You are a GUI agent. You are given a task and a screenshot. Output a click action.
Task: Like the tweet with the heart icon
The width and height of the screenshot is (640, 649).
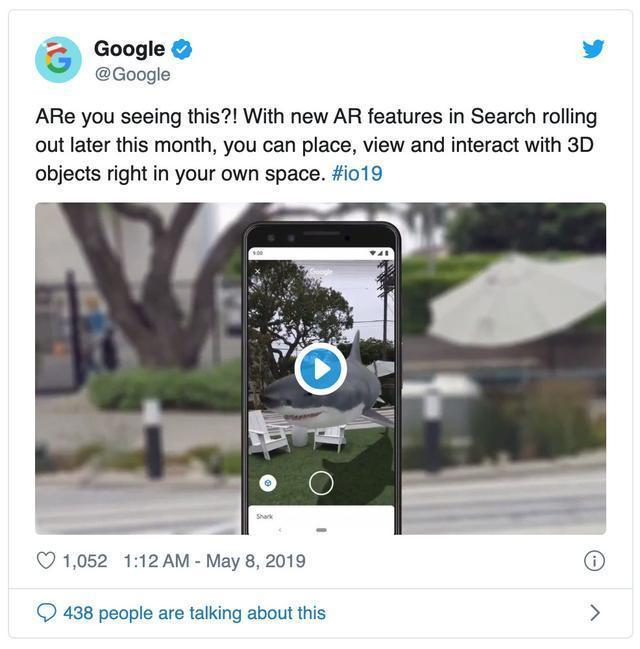point(46,561)
